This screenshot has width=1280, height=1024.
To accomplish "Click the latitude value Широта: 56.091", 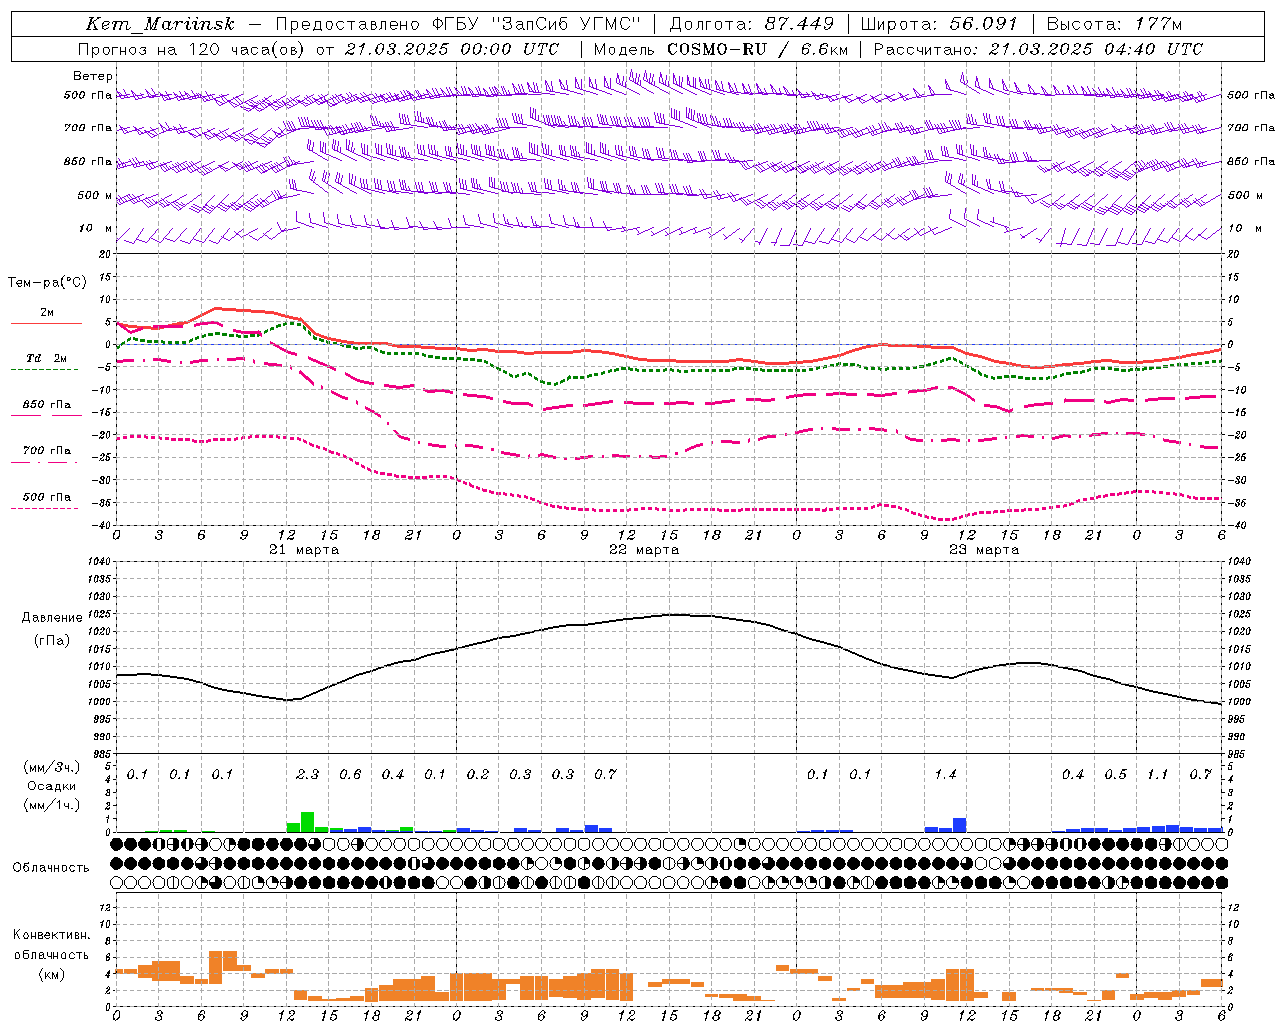I will tap(939, 24).
